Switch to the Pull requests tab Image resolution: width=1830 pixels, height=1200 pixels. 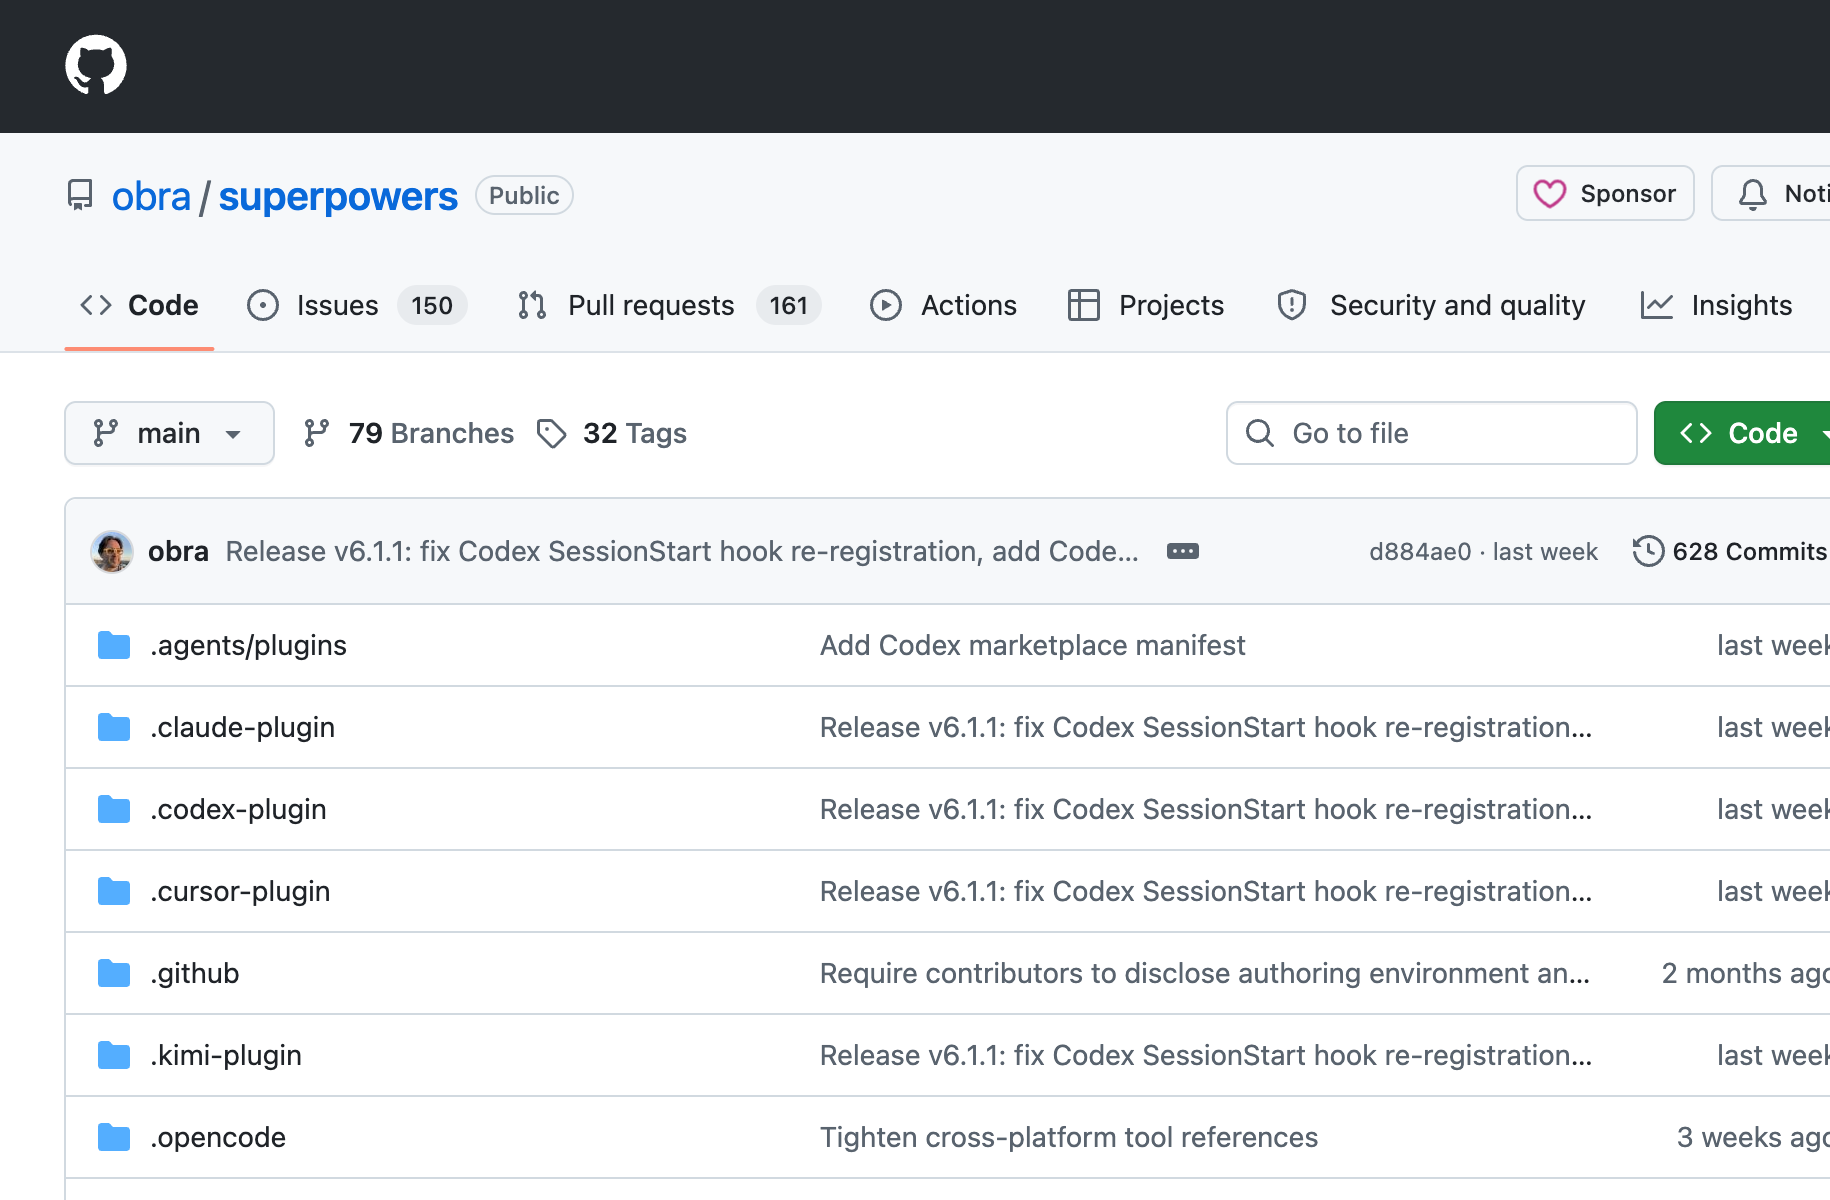coord(669,305)
